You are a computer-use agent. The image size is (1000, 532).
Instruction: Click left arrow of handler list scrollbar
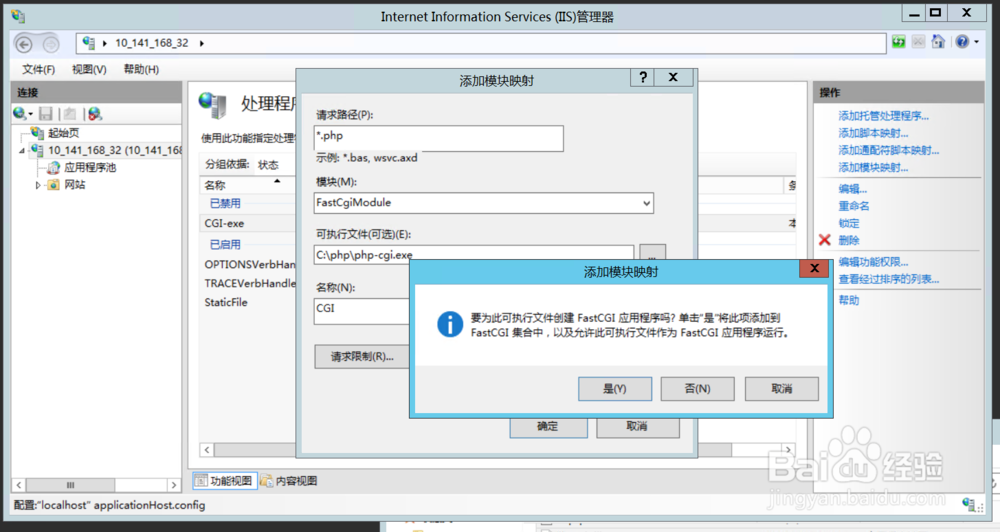tap(207, 450)
